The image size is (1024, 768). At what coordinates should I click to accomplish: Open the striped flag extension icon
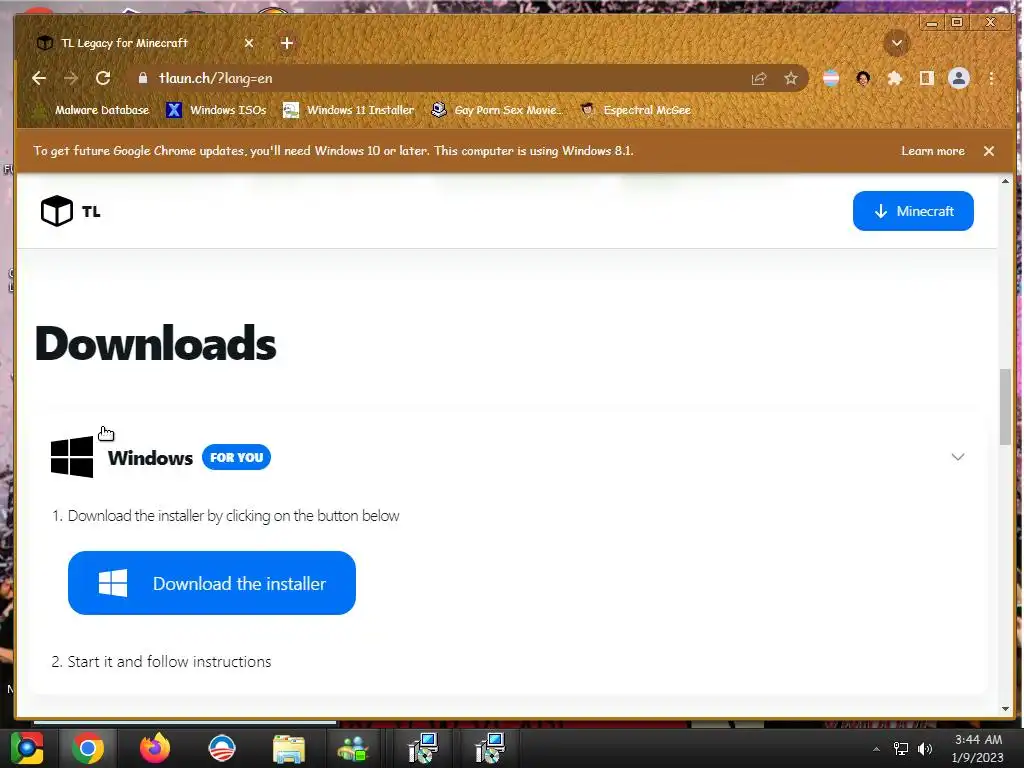831,78
